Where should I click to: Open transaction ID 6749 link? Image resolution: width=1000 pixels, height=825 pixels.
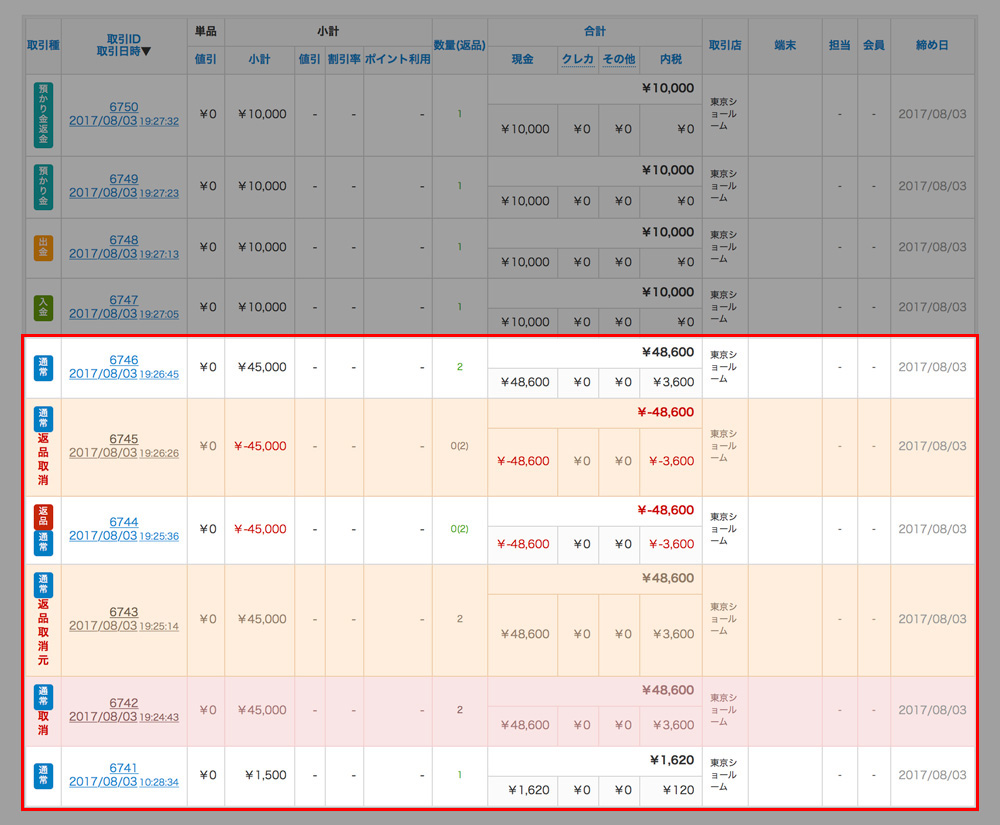pyautogui.click(x=124, y=179)
